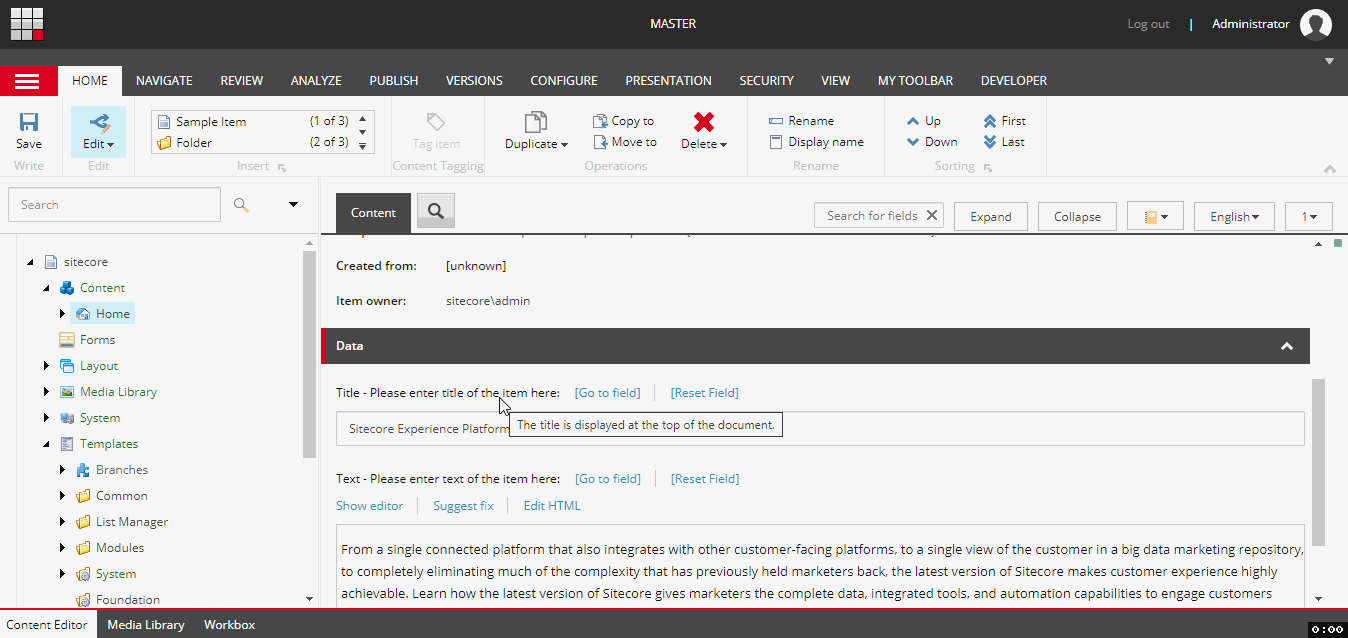Click Display name in the ribbon
The height and width of the screenshot is (638, 1348).
coord(816,142)
